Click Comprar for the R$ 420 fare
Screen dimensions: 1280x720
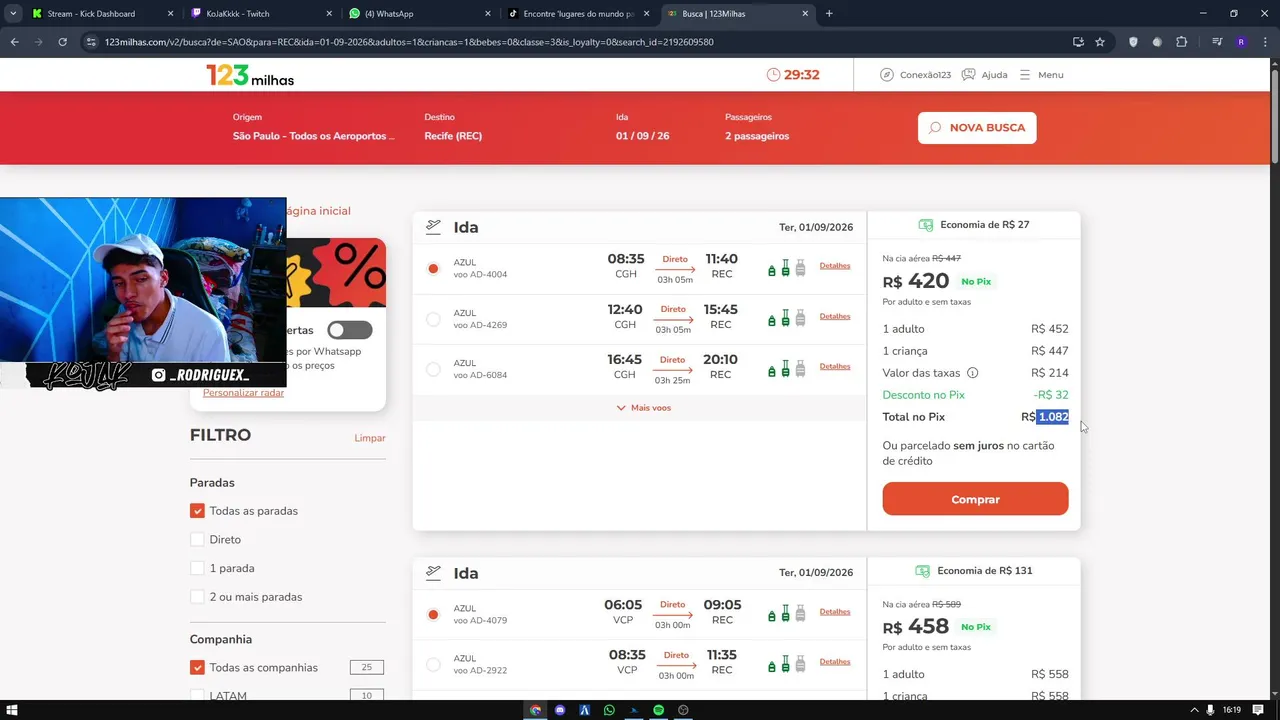point(975,499)
